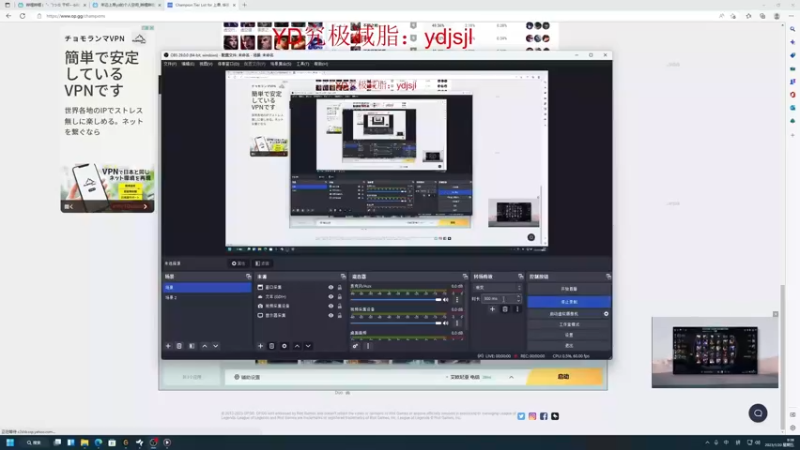This screenshot has height=450, width=800.
Task: Open second mixer channel three-dot options
Action: tap(457, 323)
